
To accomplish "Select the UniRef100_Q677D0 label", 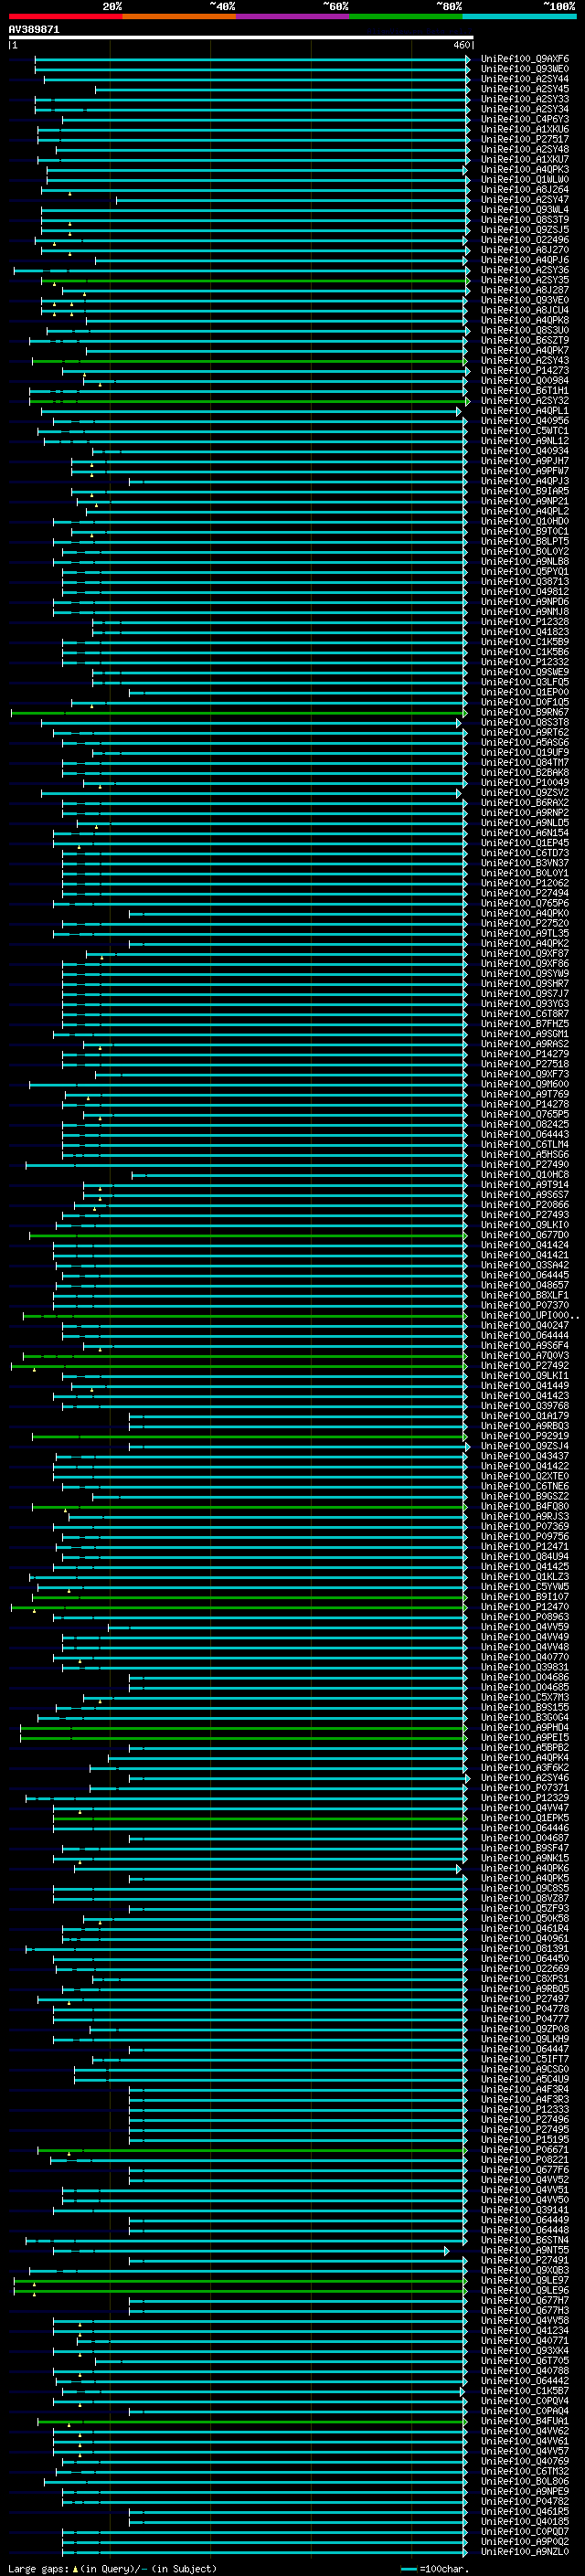I will [525, 1235].
